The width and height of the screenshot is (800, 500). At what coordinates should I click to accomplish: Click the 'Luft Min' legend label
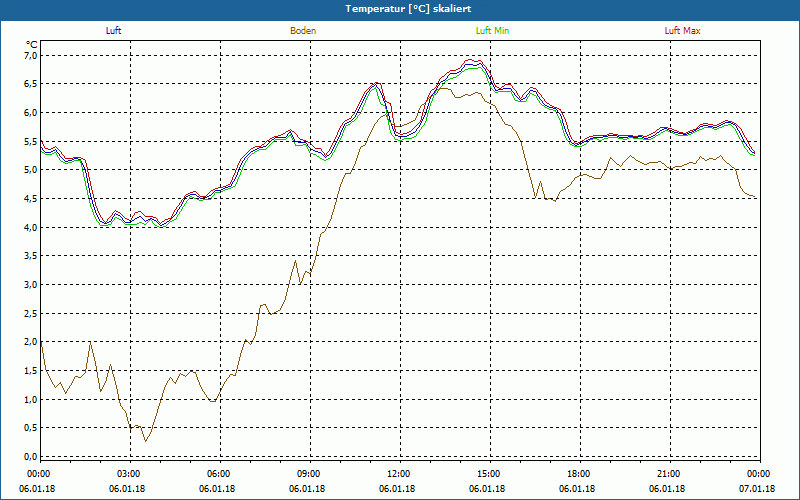click(492, 31)
